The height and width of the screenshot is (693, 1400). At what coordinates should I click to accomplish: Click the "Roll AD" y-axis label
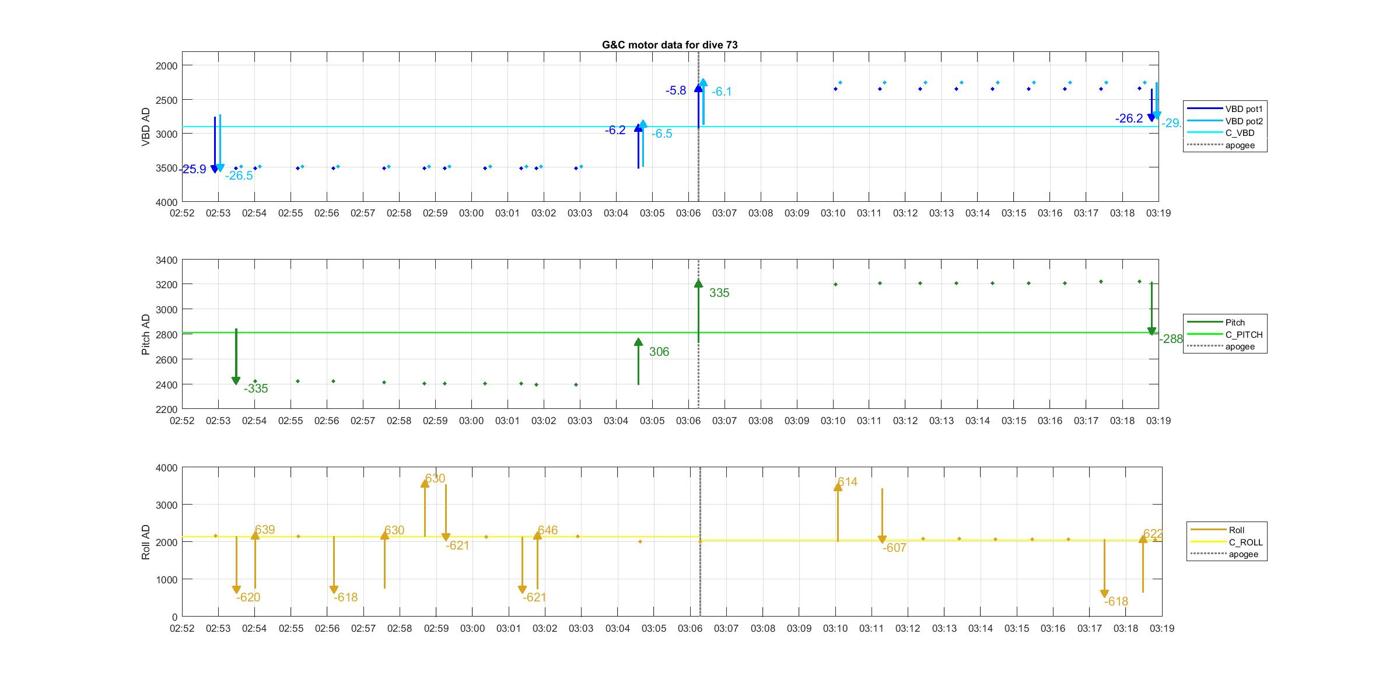(x=146, y=542)
